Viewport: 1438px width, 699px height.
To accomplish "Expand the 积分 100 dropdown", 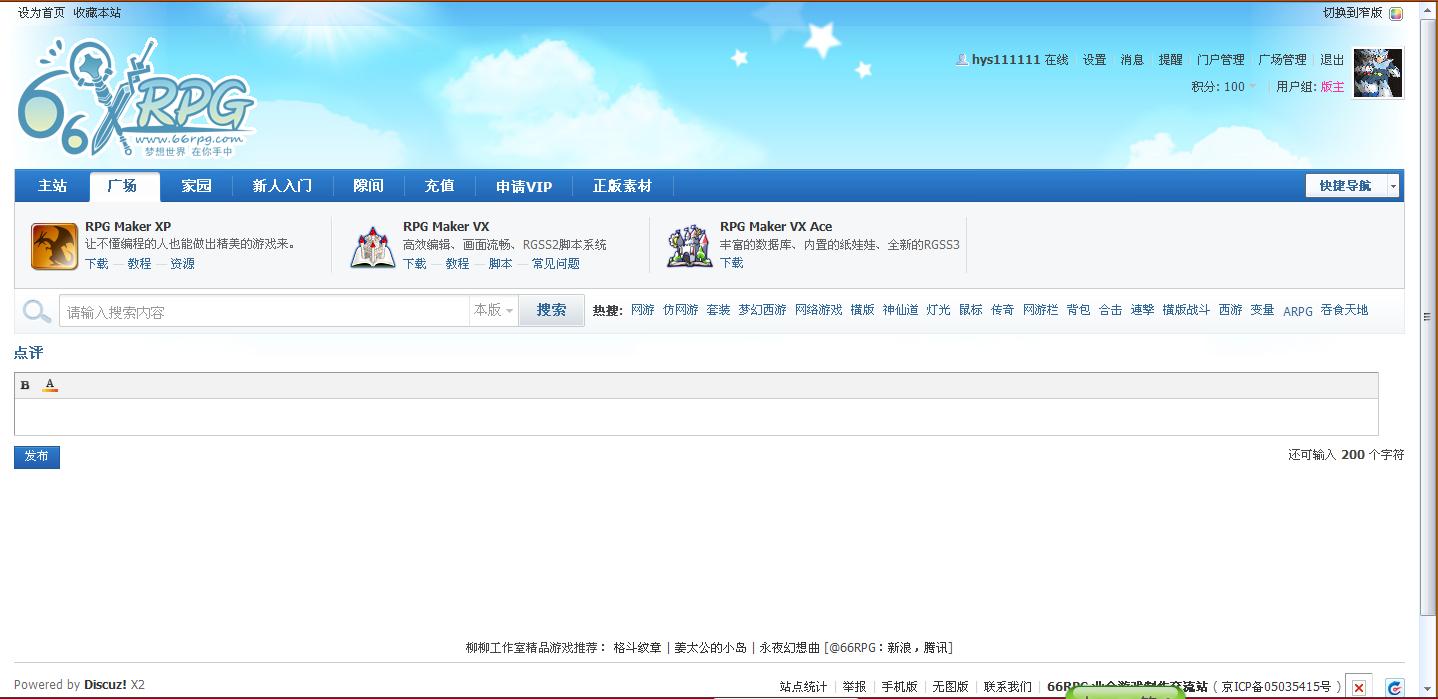I will click(1224, 87).
